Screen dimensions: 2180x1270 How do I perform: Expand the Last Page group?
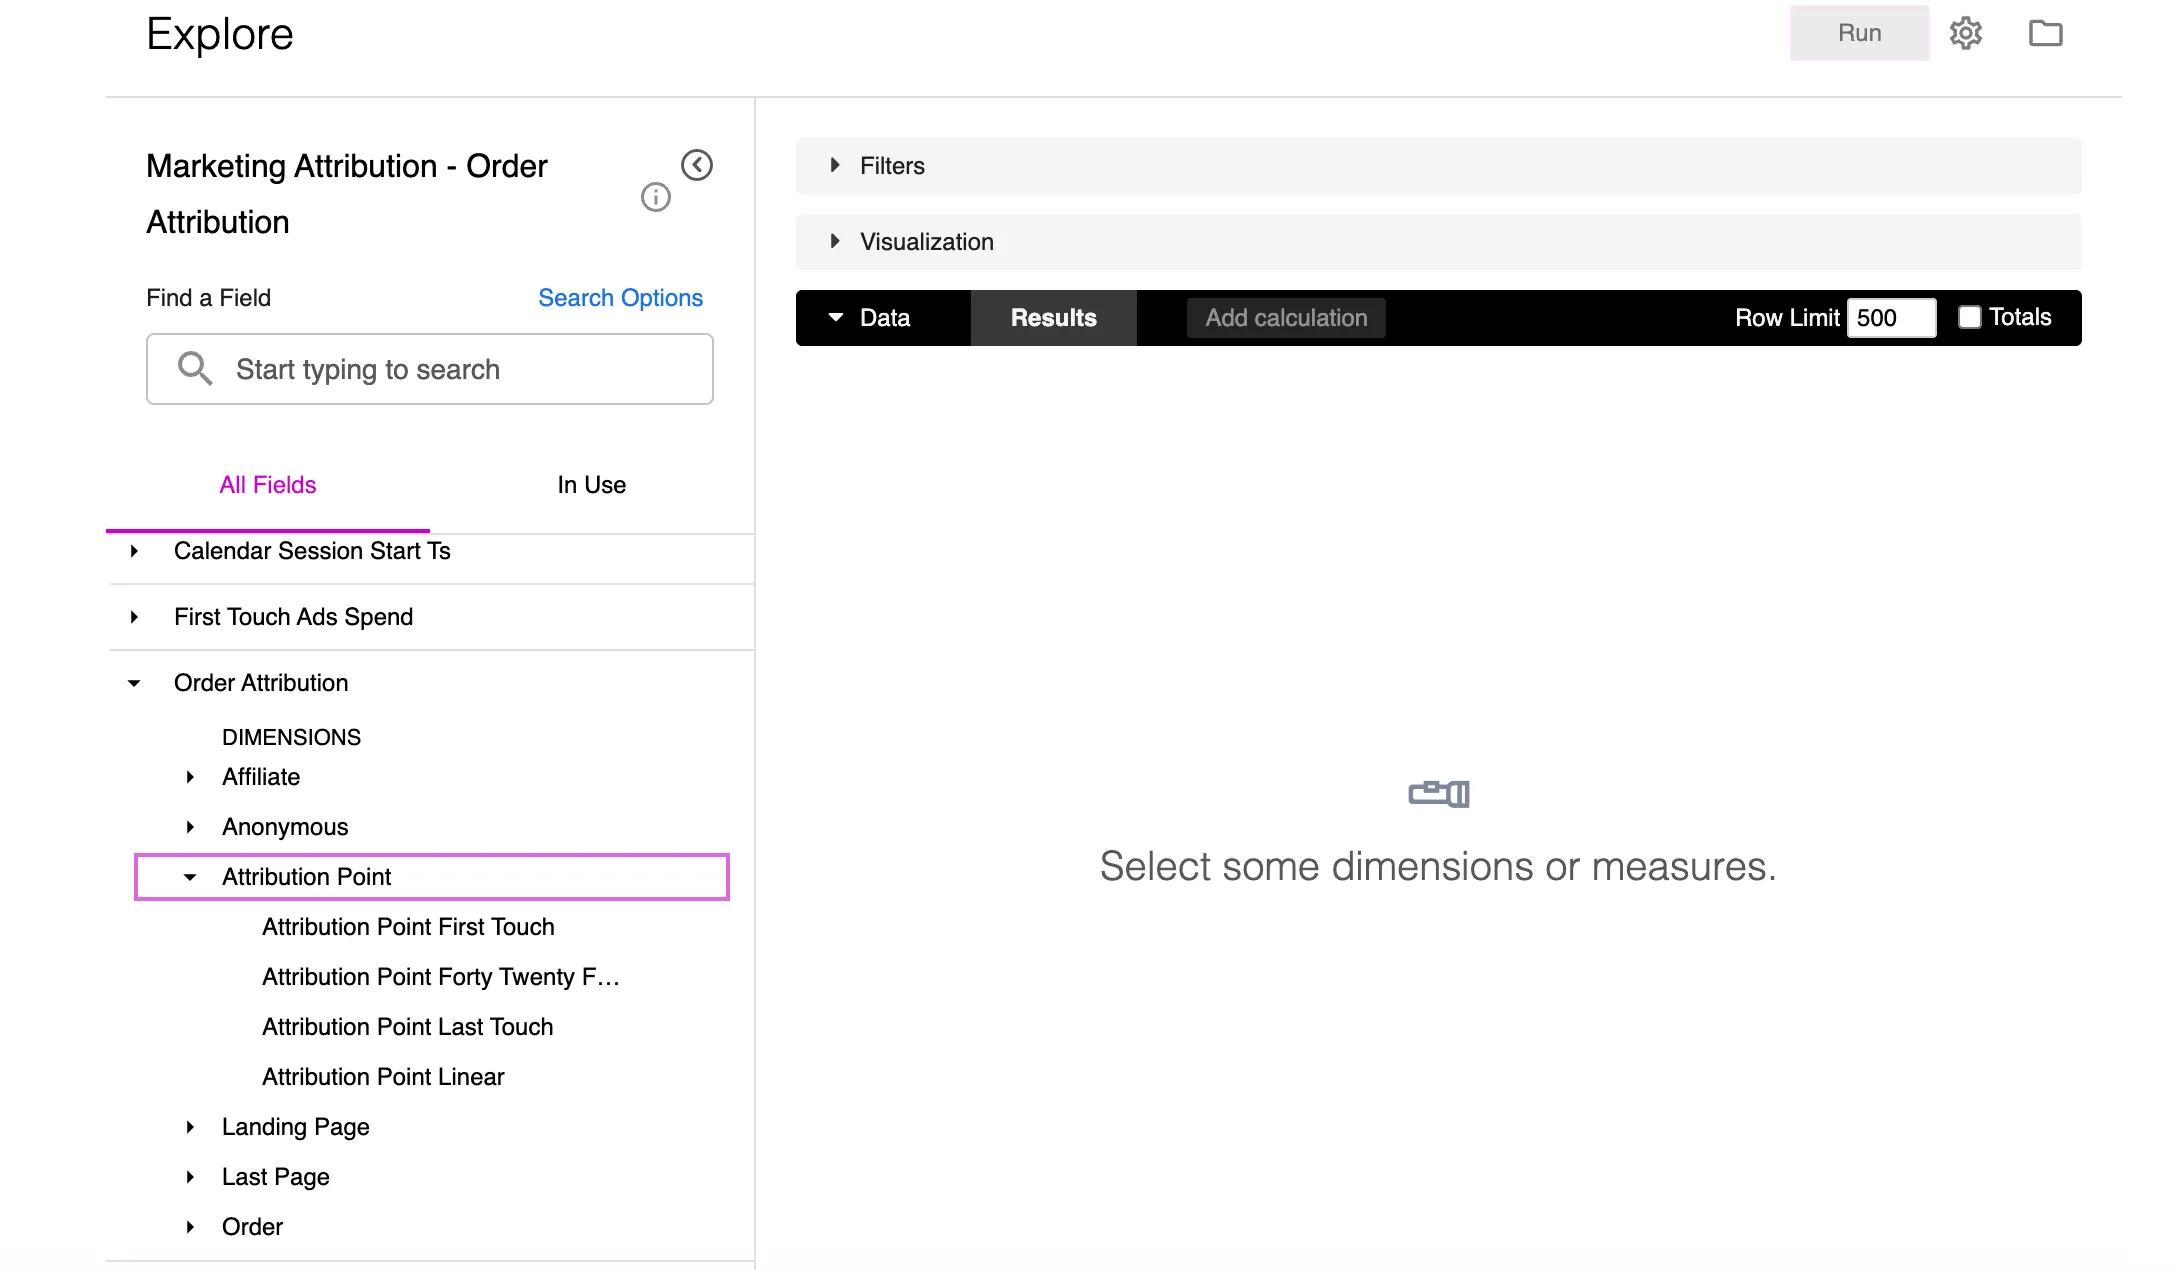pyautogui.click(x=190, y=1177)
